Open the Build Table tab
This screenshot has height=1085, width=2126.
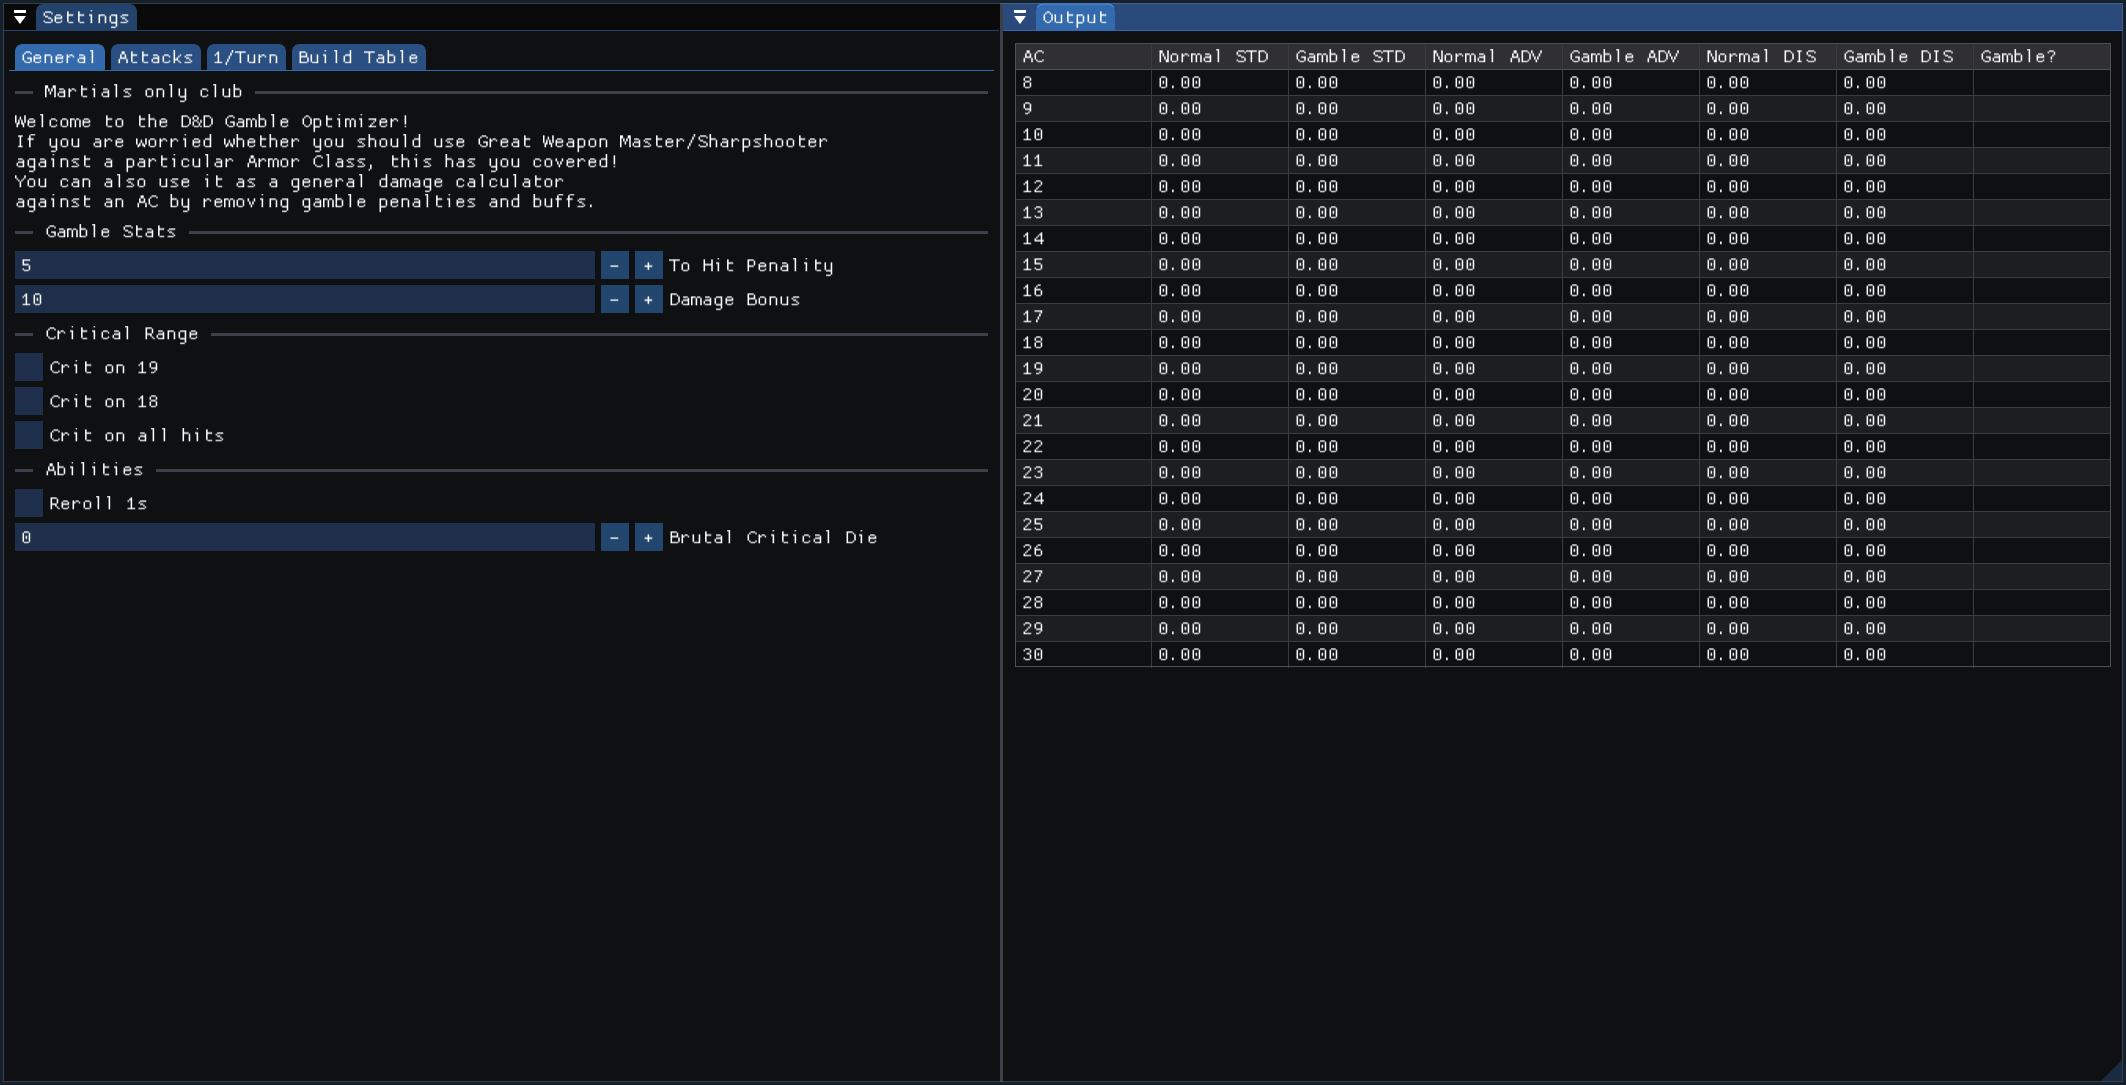click(x=358, y=57)
